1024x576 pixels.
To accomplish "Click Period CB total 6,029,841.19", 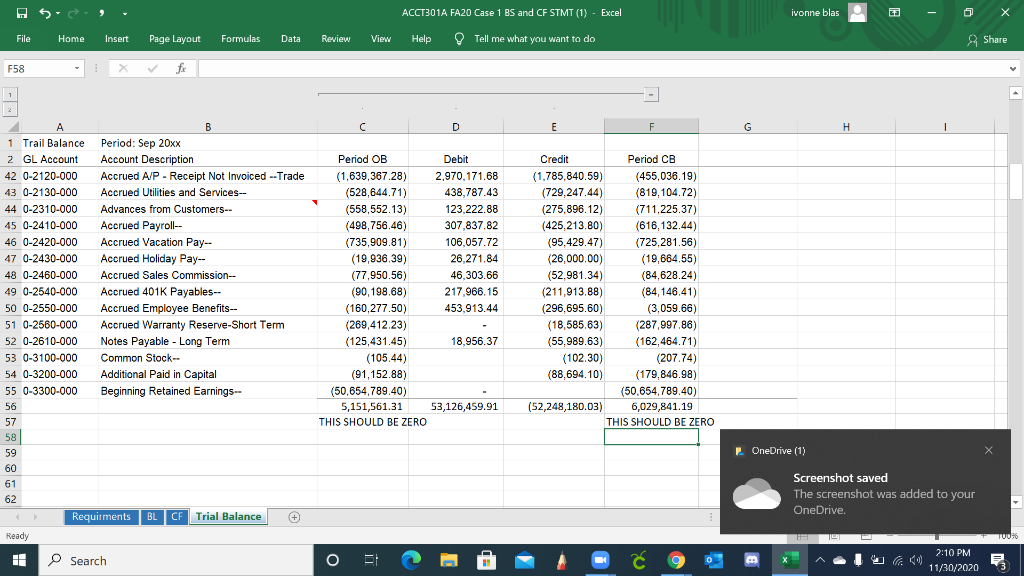I will [651, 406].
